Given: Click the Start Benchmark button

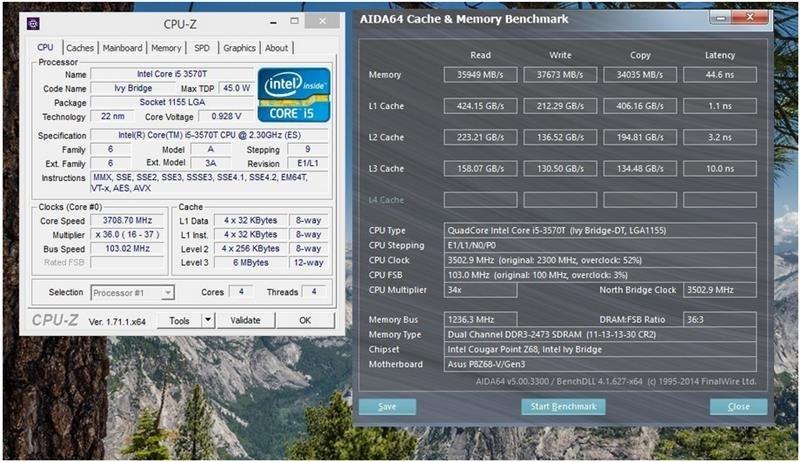Looking at the screenshot, I should (563, 406).
